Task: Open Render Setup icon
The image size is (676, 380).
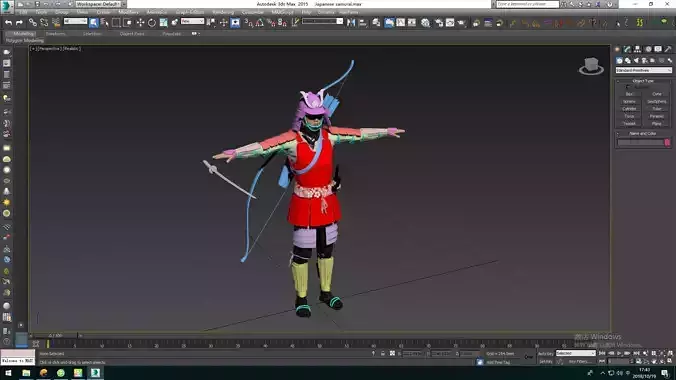Action: click(x=438, y=22)
